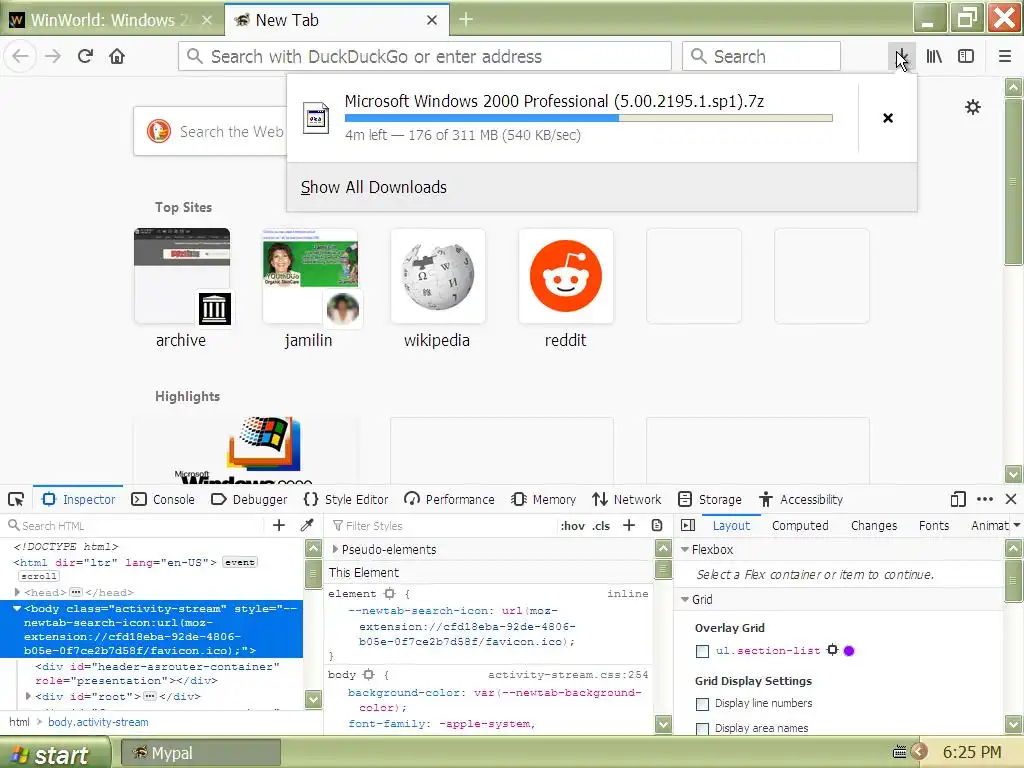This screenshot has width=1024, height=768.
Task: Open the Network tab
Action: point(627,500)
